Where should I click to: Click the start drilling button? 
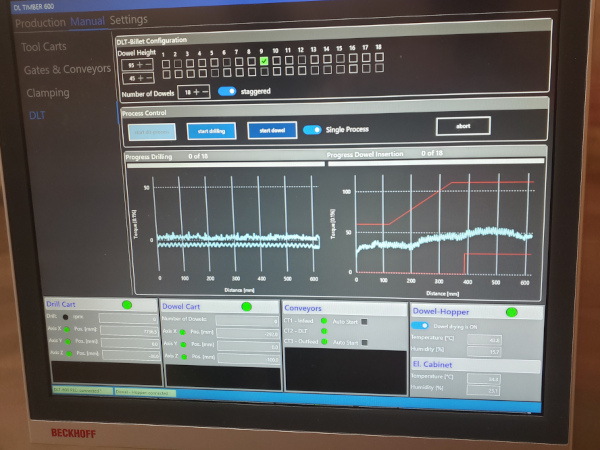(211, 131)
